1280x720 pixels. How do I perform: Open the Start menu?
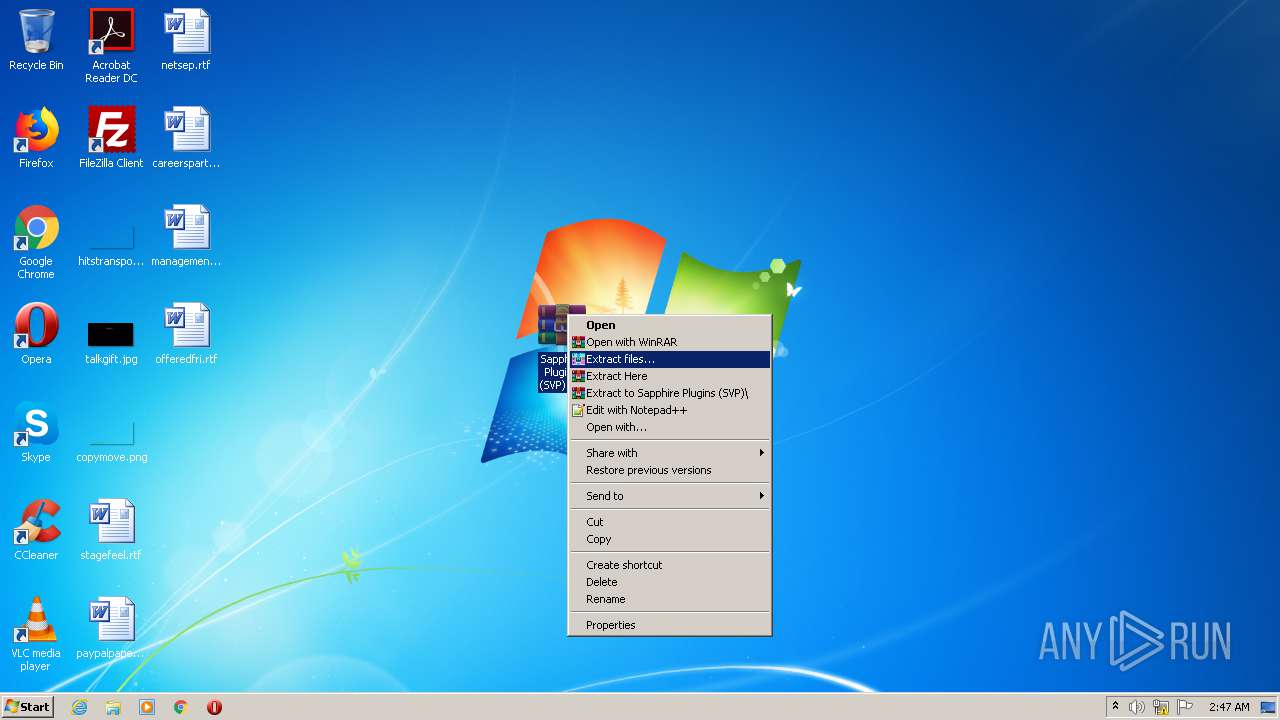tap(28, 707)
